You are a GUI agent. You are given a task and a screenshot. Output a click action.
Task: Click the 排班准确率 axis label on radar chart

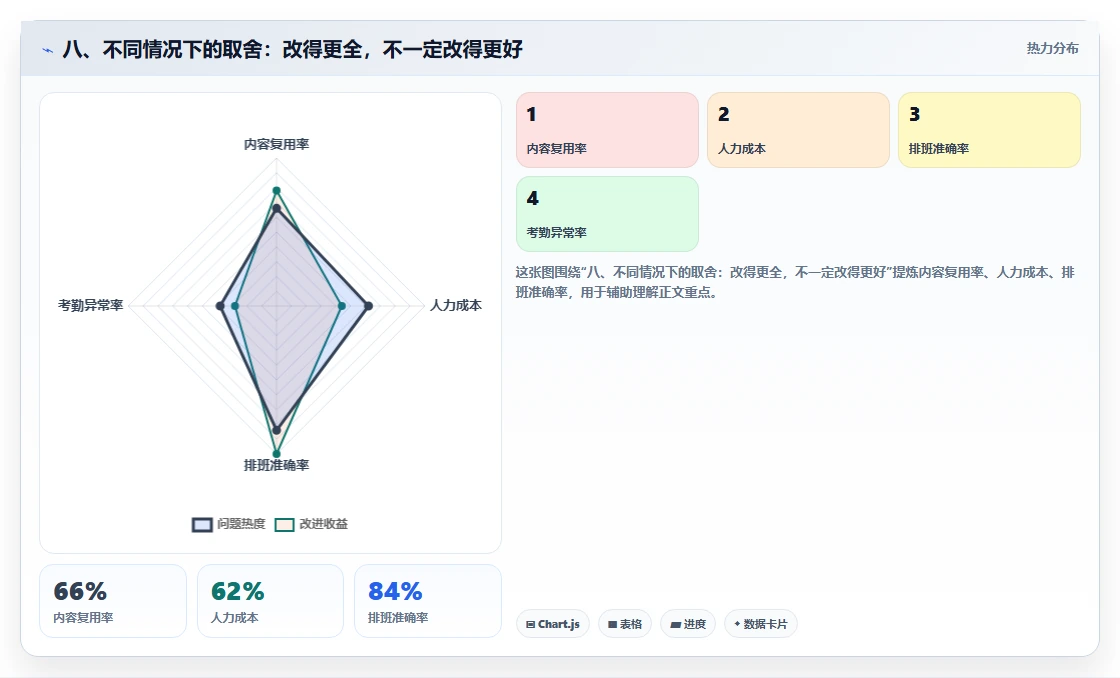(276, 465)
